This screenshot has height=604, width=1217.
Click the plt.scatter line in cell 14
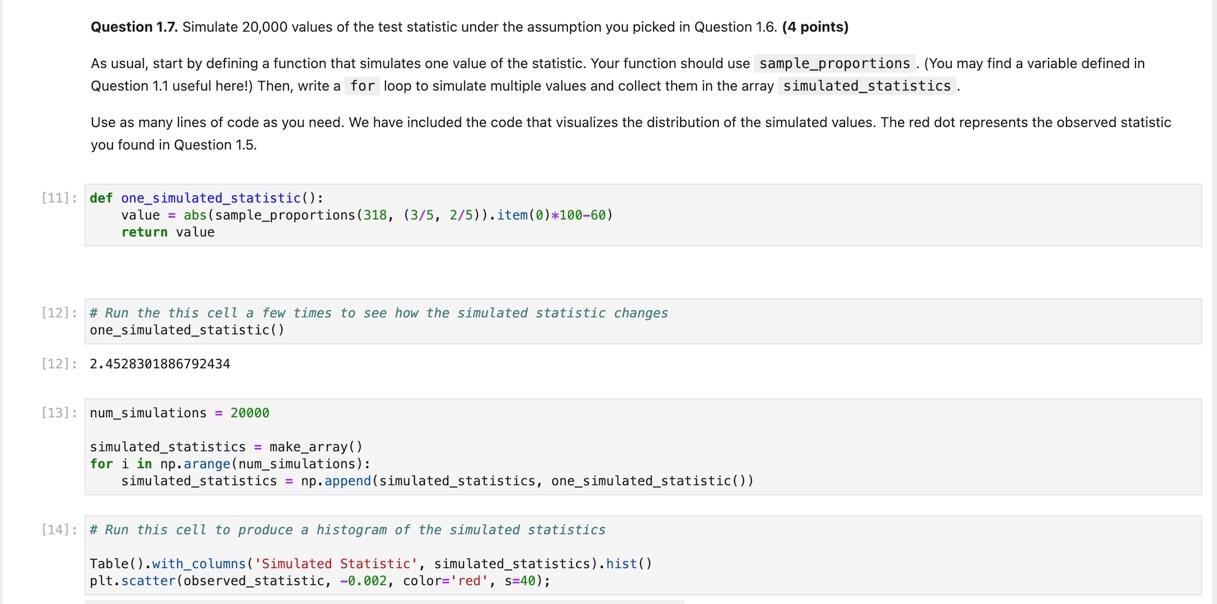coord(320,581)
